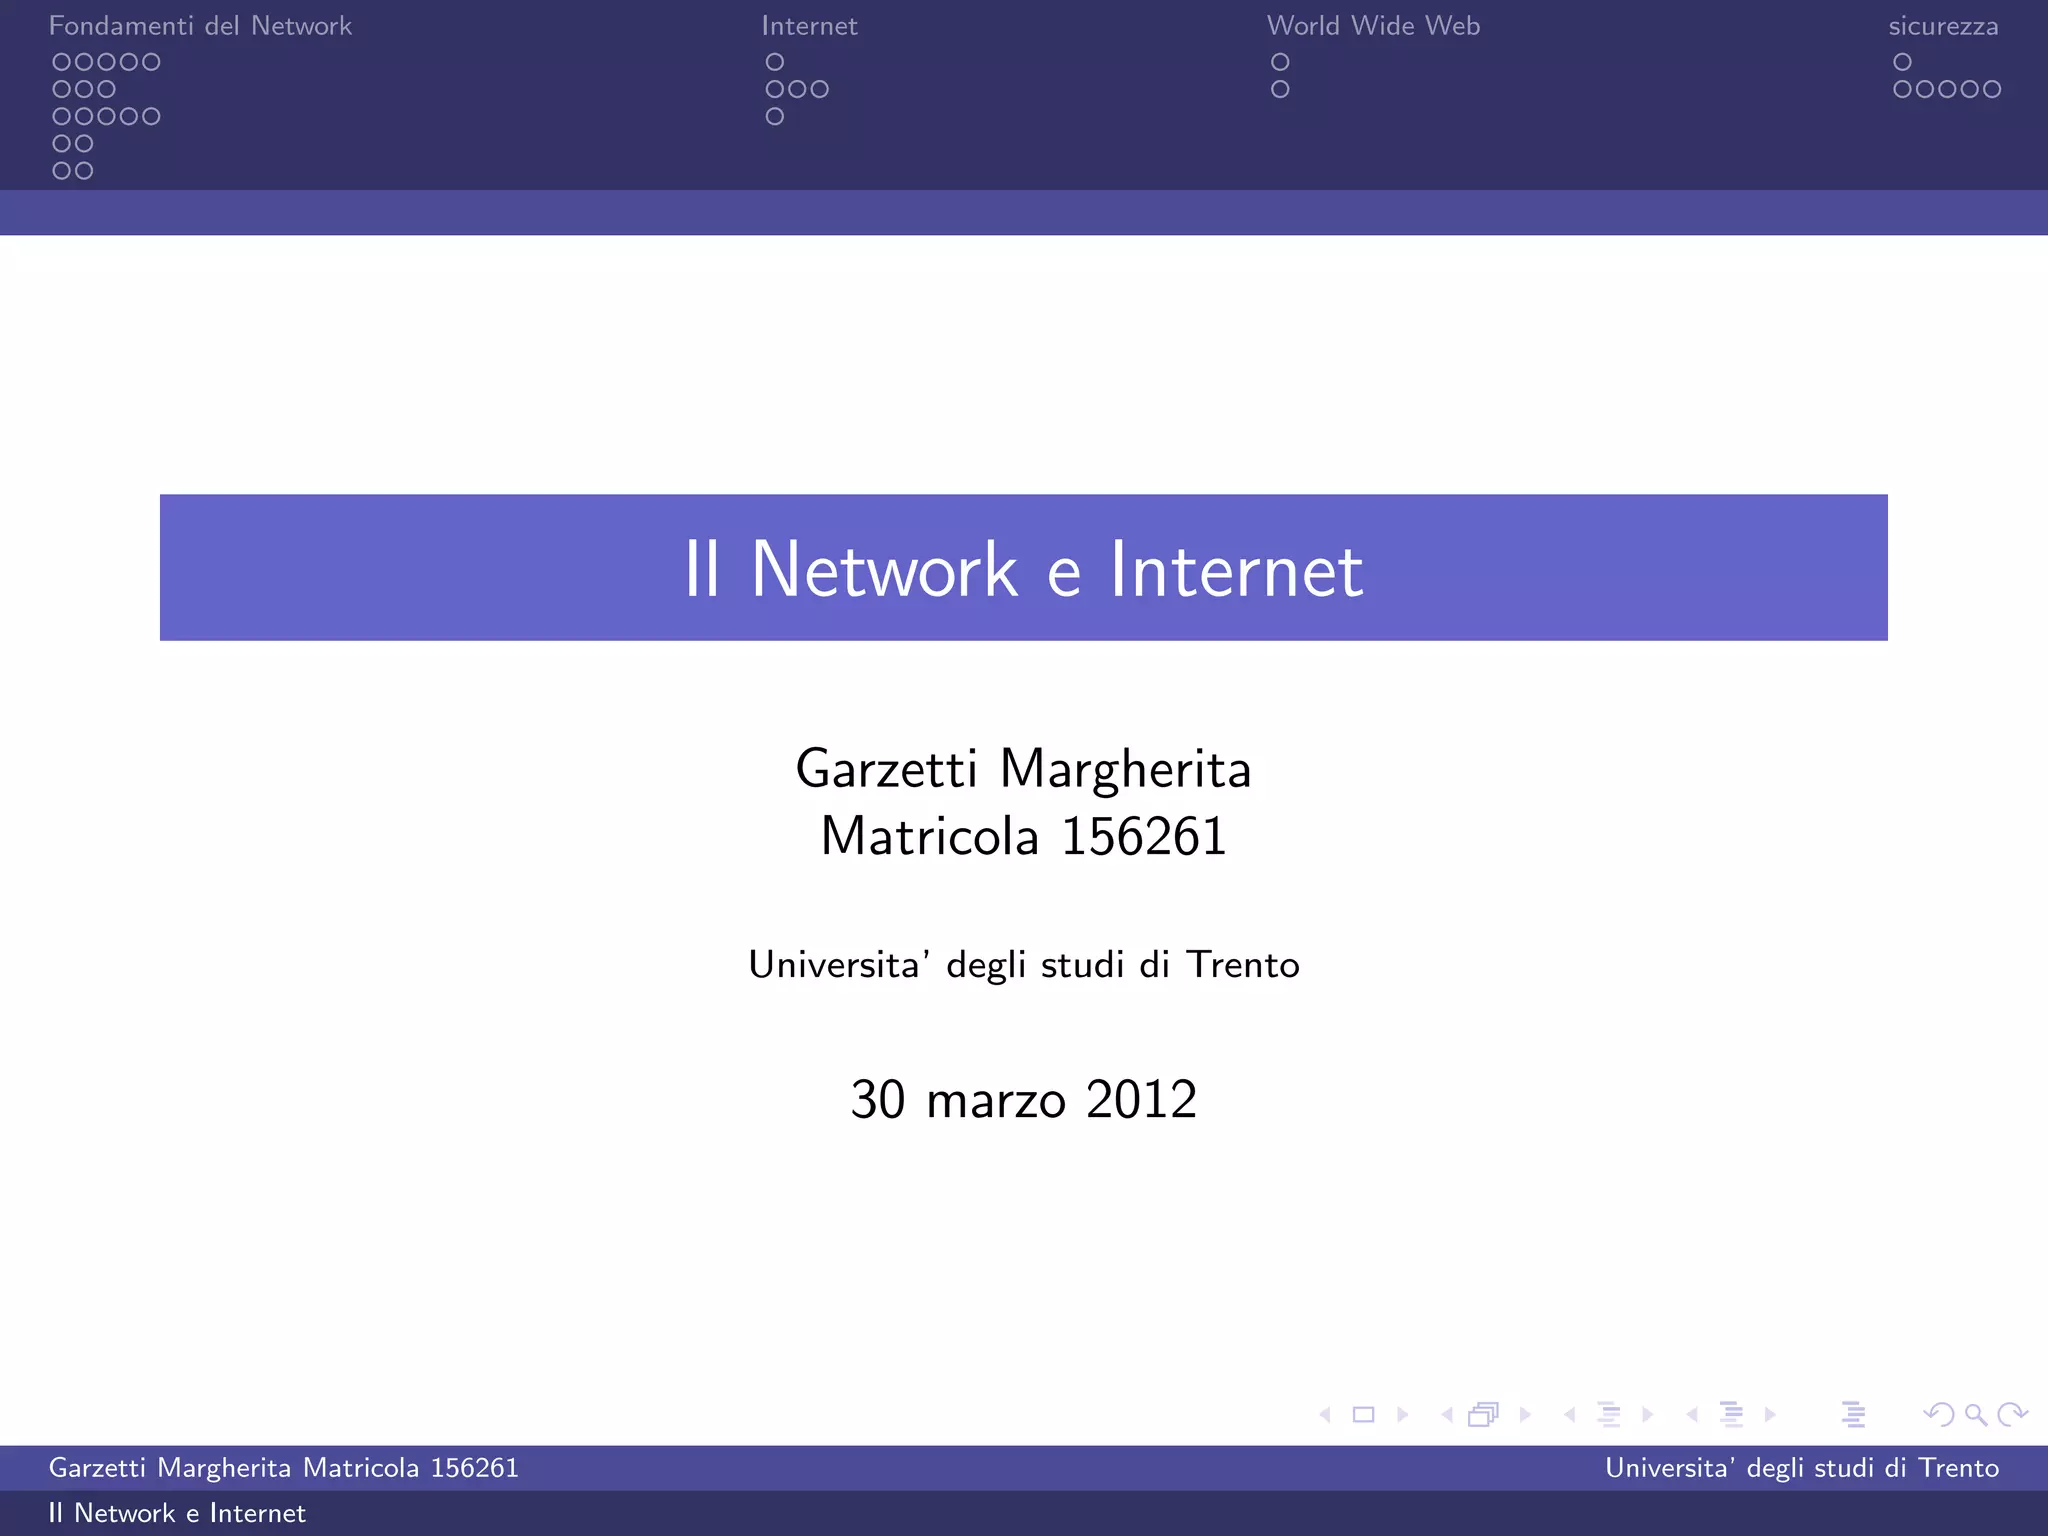Click first circle under sicurezza

click(1902, 62)
